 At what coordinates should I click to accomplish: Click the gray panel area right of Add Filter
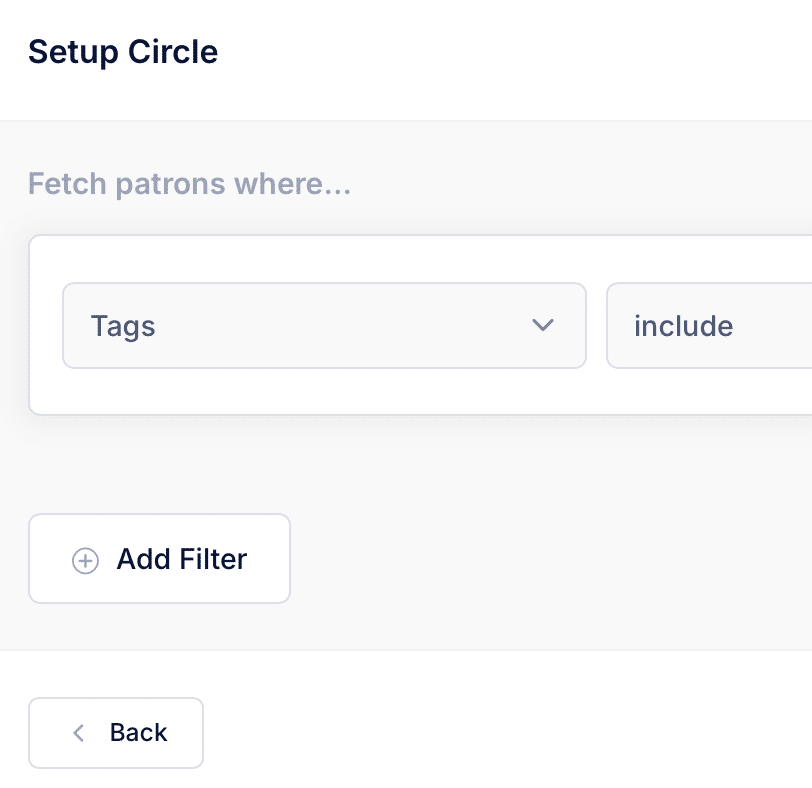point(550,559)
